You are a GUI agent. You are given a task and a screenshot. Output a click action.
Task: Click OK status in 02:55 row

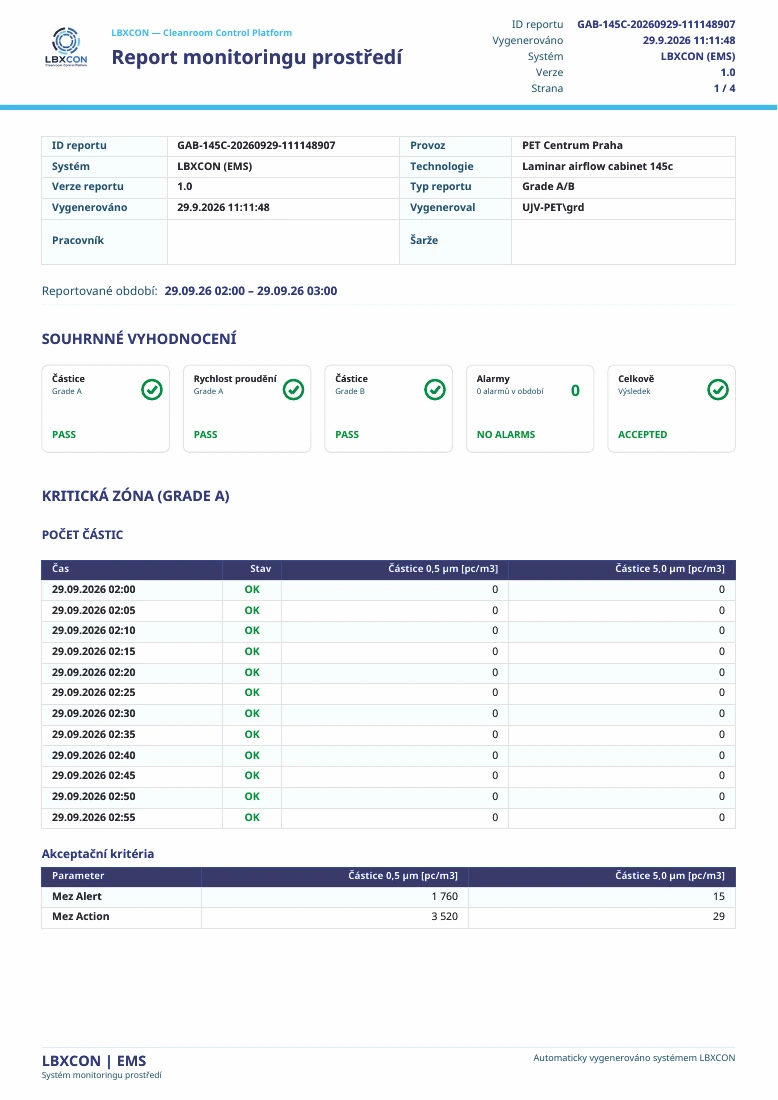click(252, 817)
